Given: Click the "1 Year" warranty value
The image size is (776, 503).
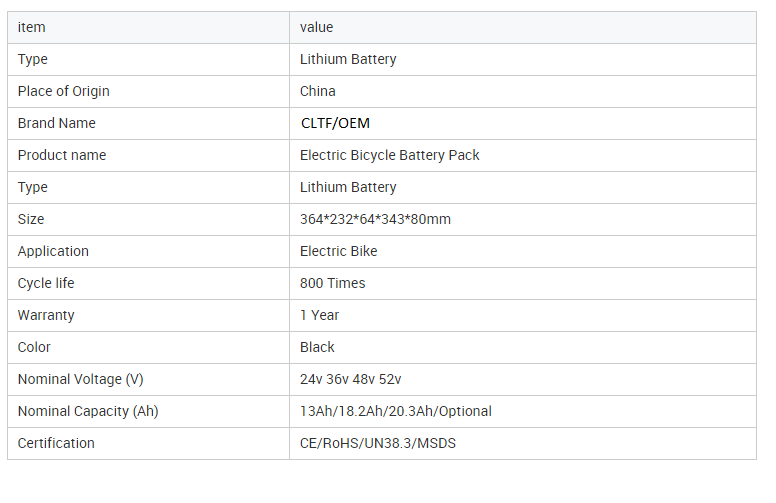Looking at the screenshot, I should click(x=320, y=315).
